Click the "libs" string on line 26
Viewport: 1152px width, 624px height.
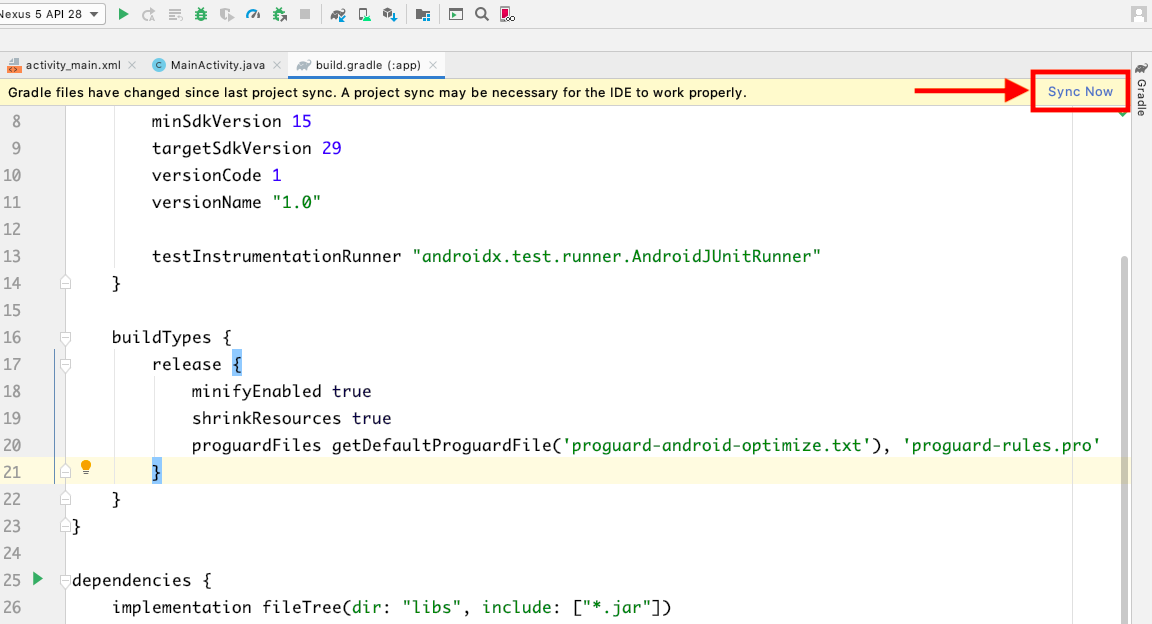(x=431, y=607)
